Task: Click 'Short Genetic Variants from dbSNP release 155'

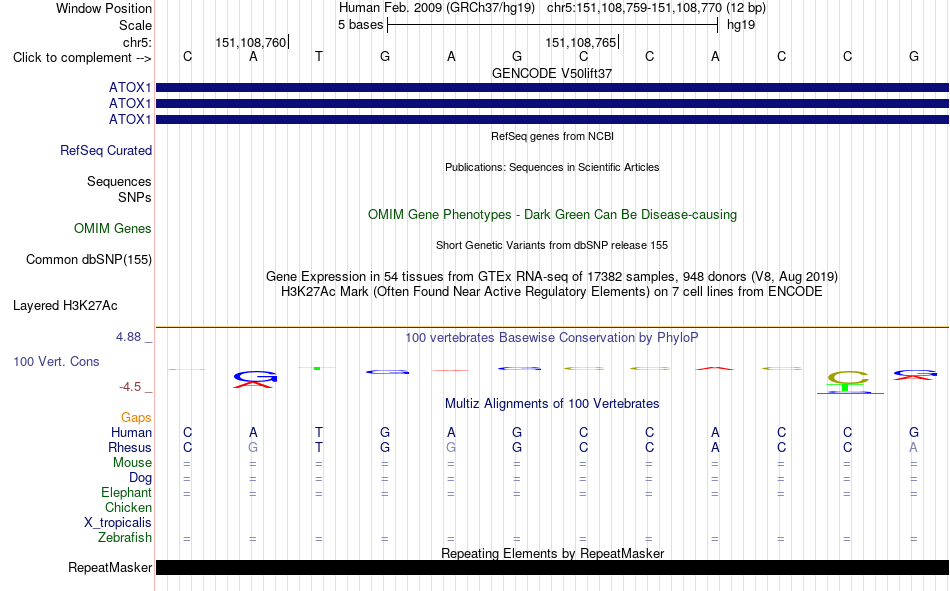Action: point(552,245)
